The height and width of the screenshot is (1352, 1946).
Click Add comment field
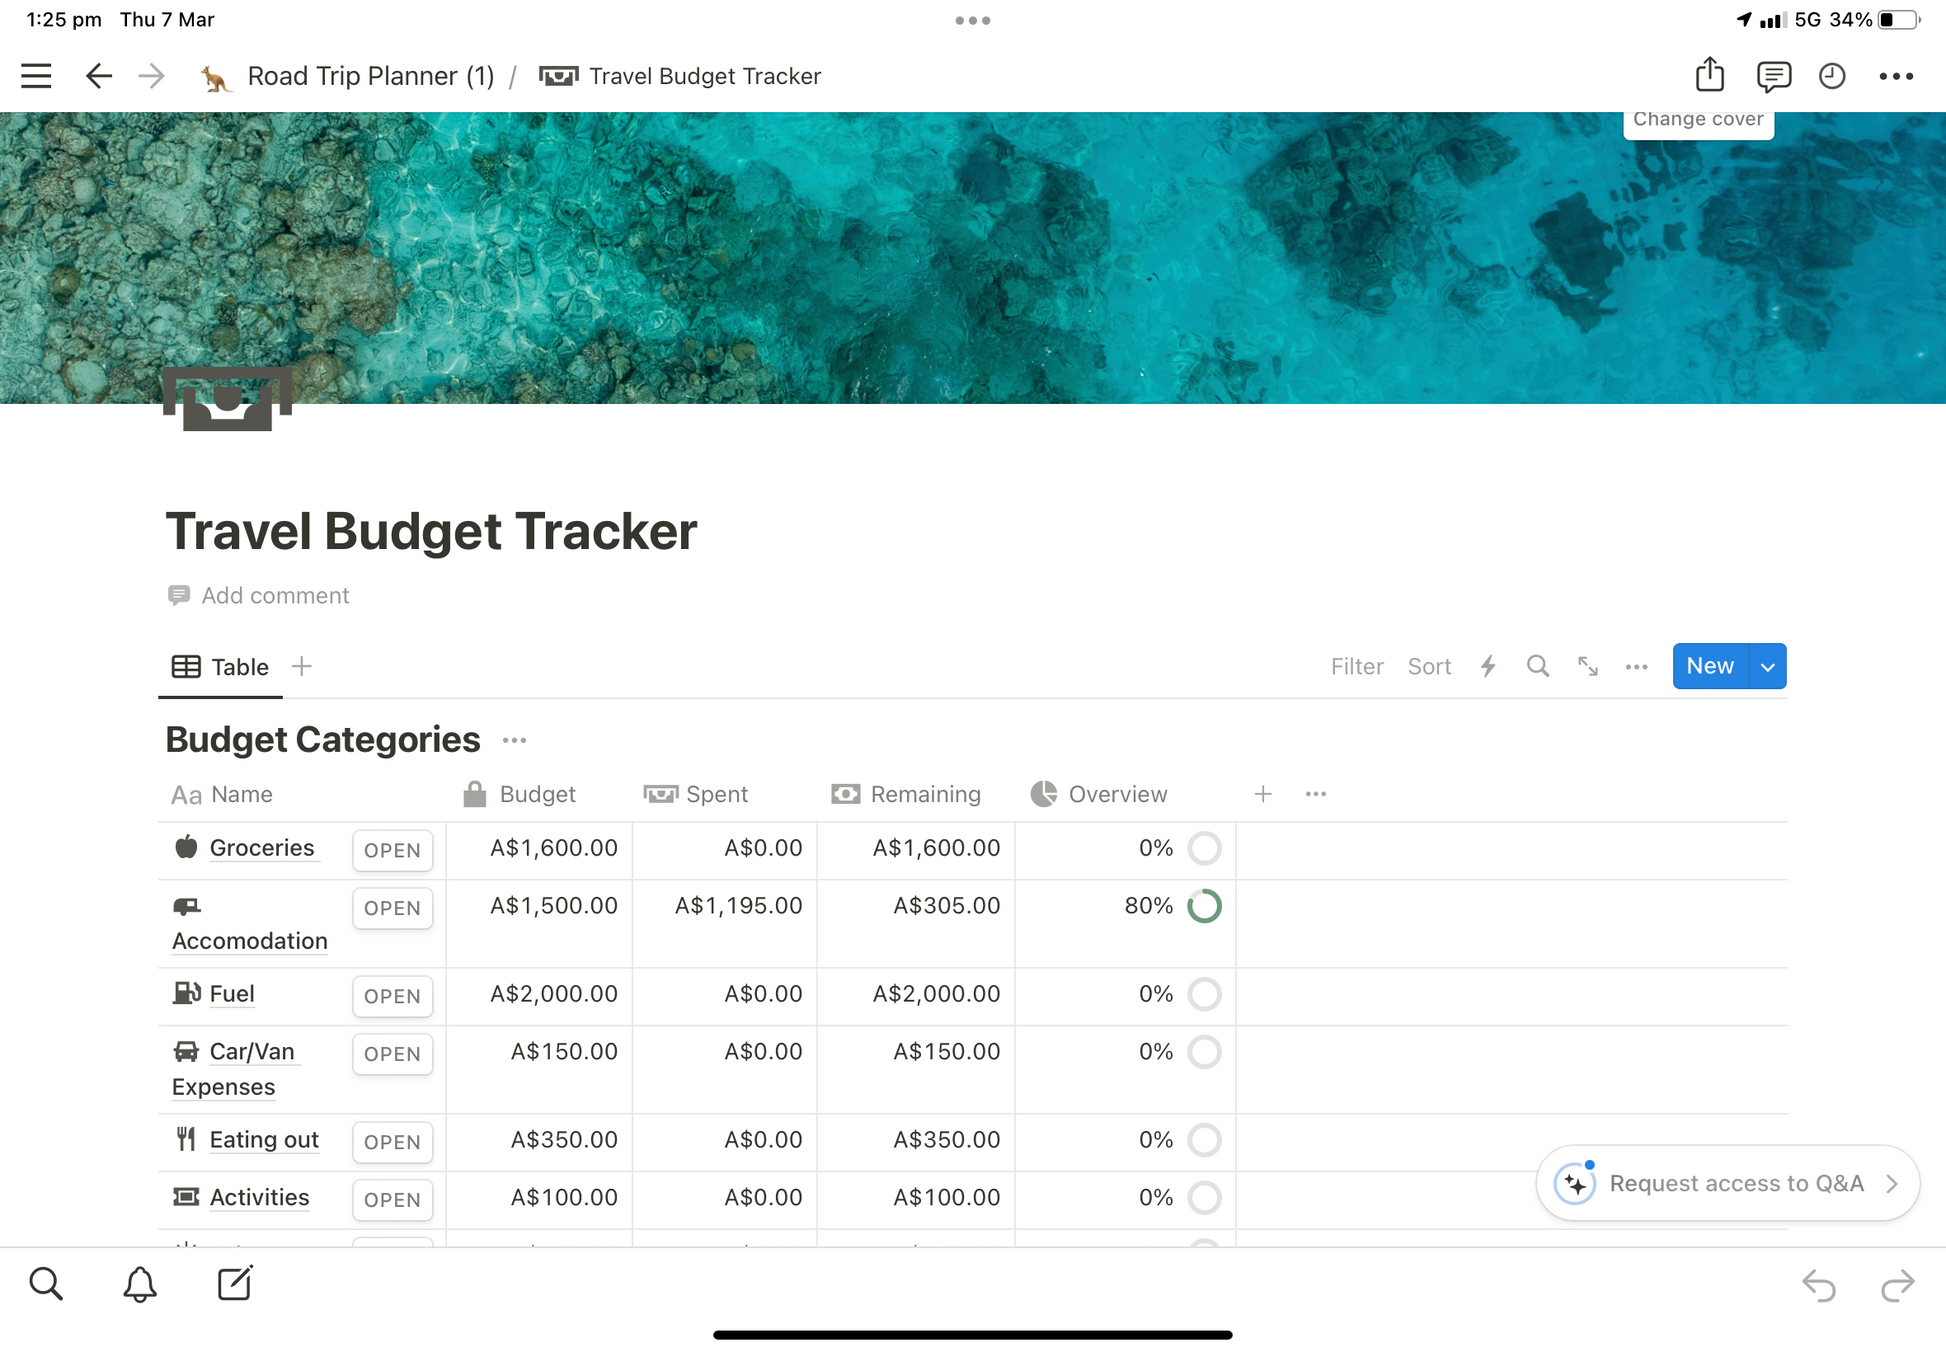tap(275, 595)
